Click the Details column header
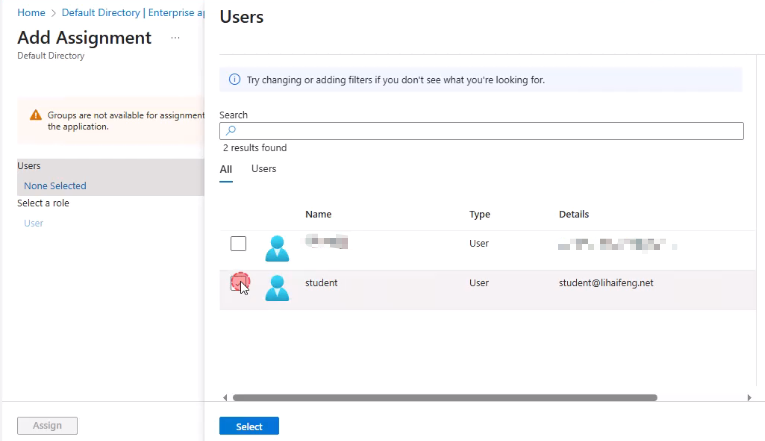 point(574,214)
